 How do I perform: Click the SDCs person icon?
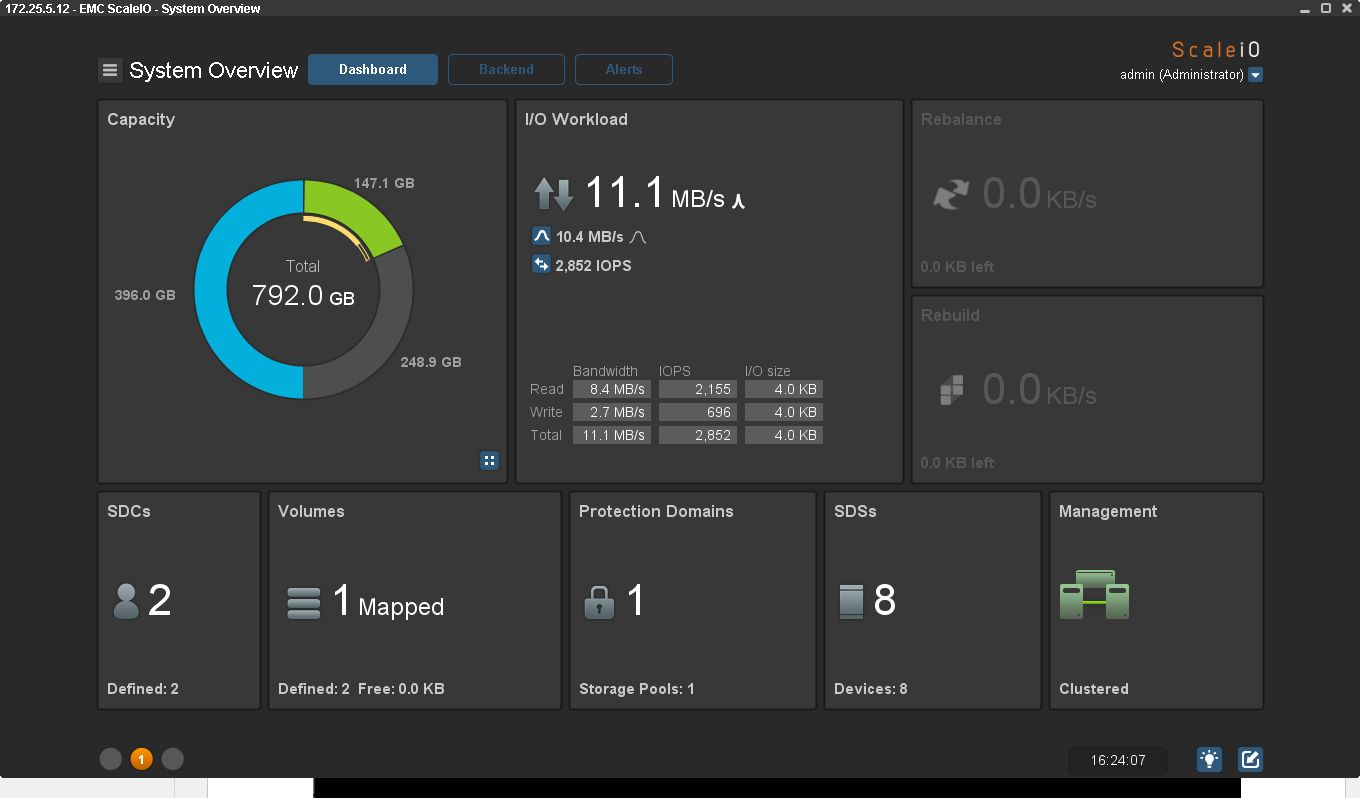pyautogui.click(x=126, y=601)
